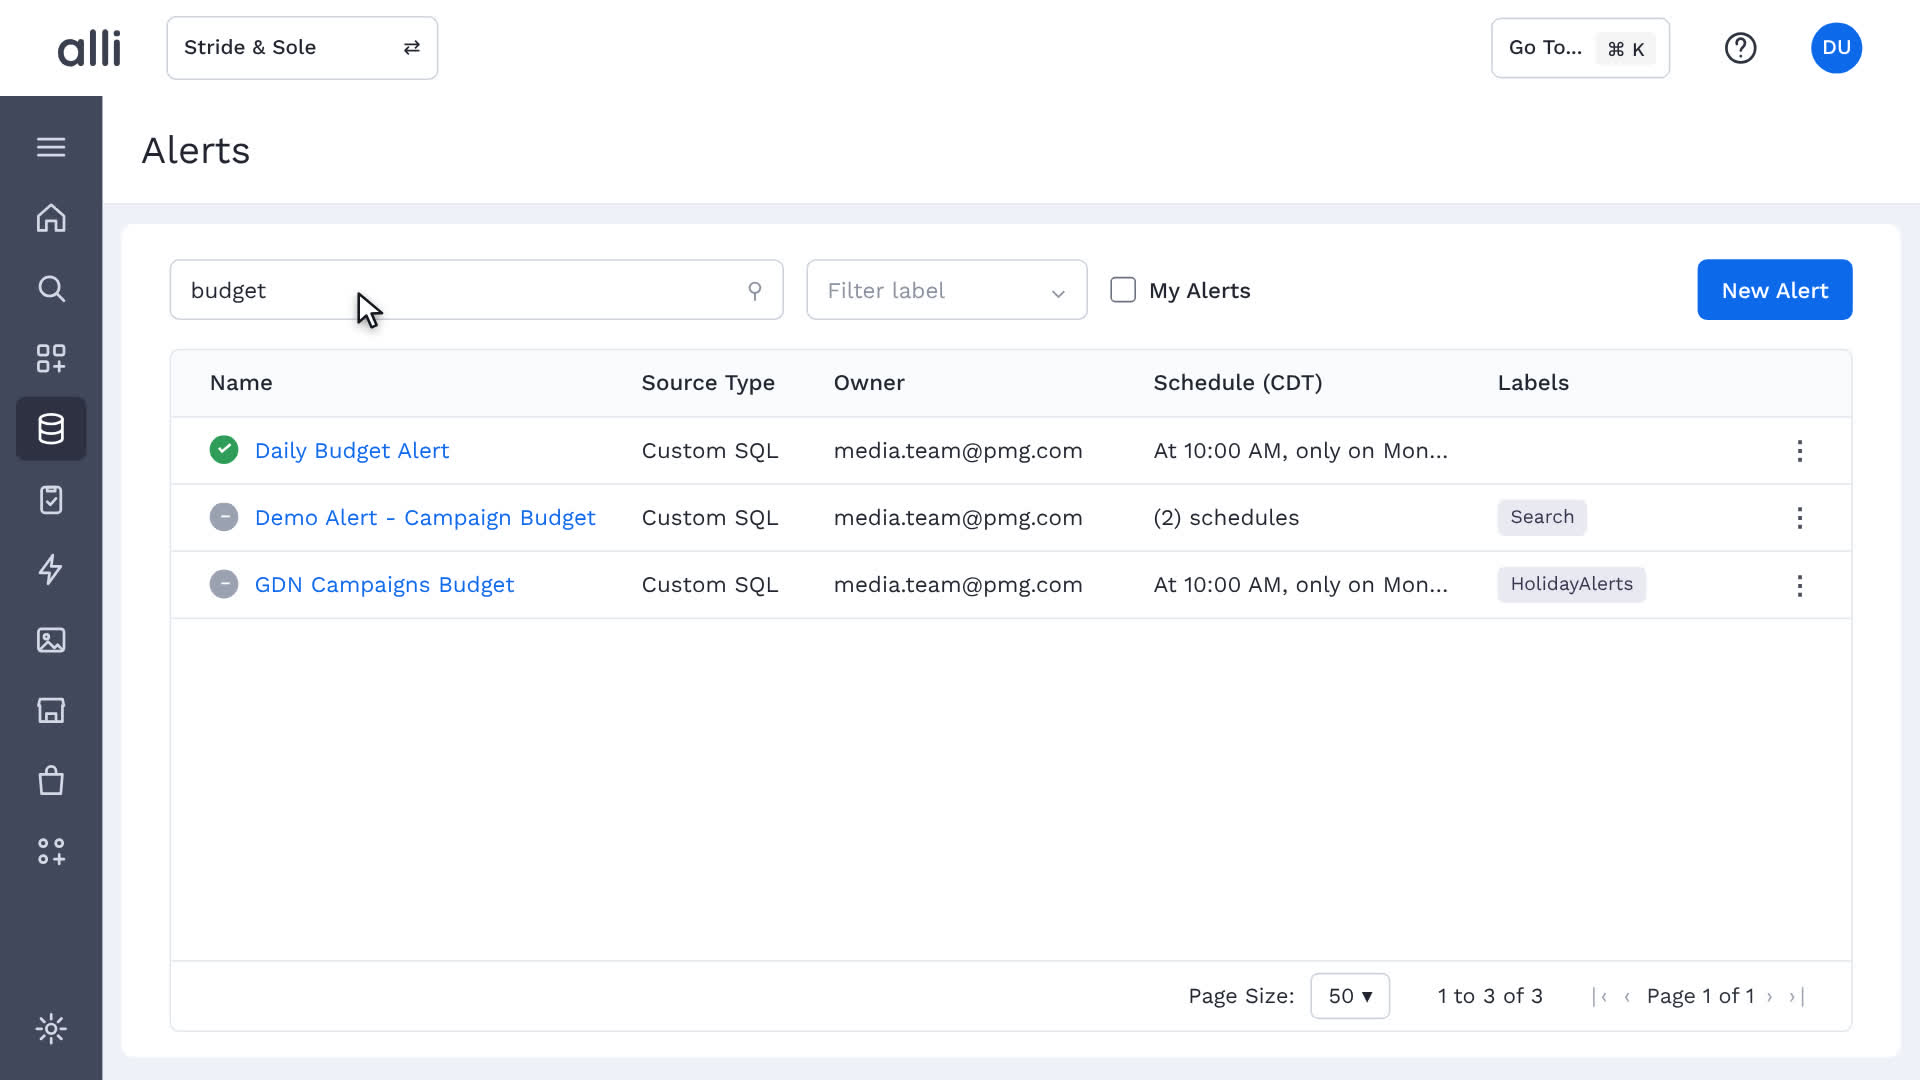The image size is (1920, 1080).
Task: Create a New Alert
Action: 1775,290
